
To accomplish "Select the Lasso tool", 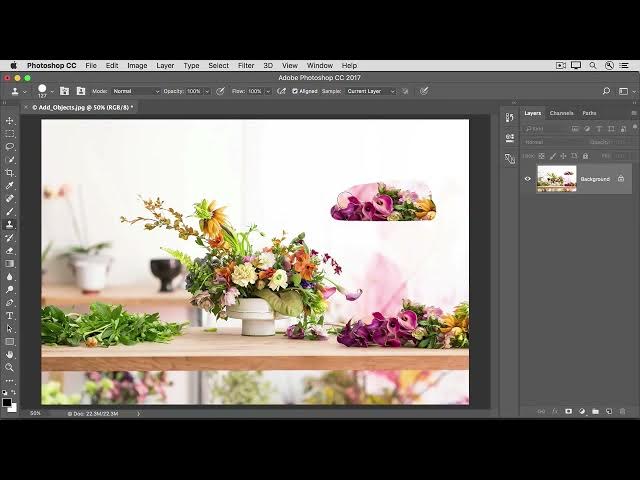I will coord(10,147).
